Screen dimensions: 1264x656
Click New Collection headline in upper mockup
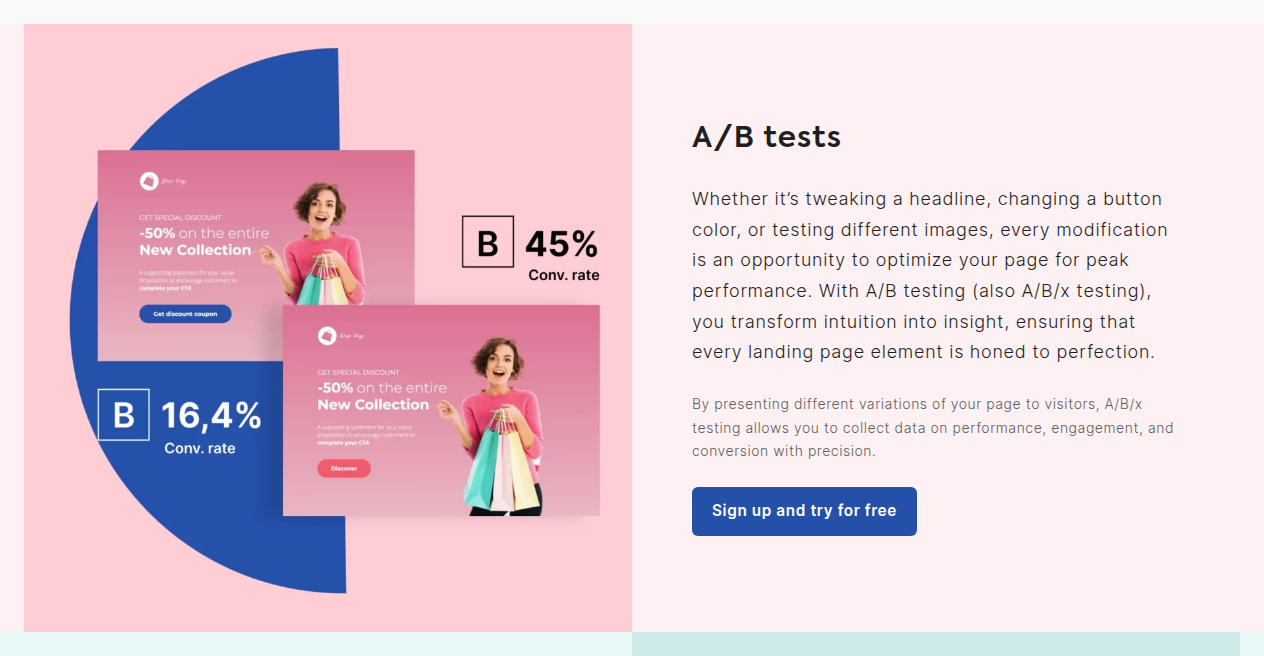pyautogui.click(x=195, y=250)
